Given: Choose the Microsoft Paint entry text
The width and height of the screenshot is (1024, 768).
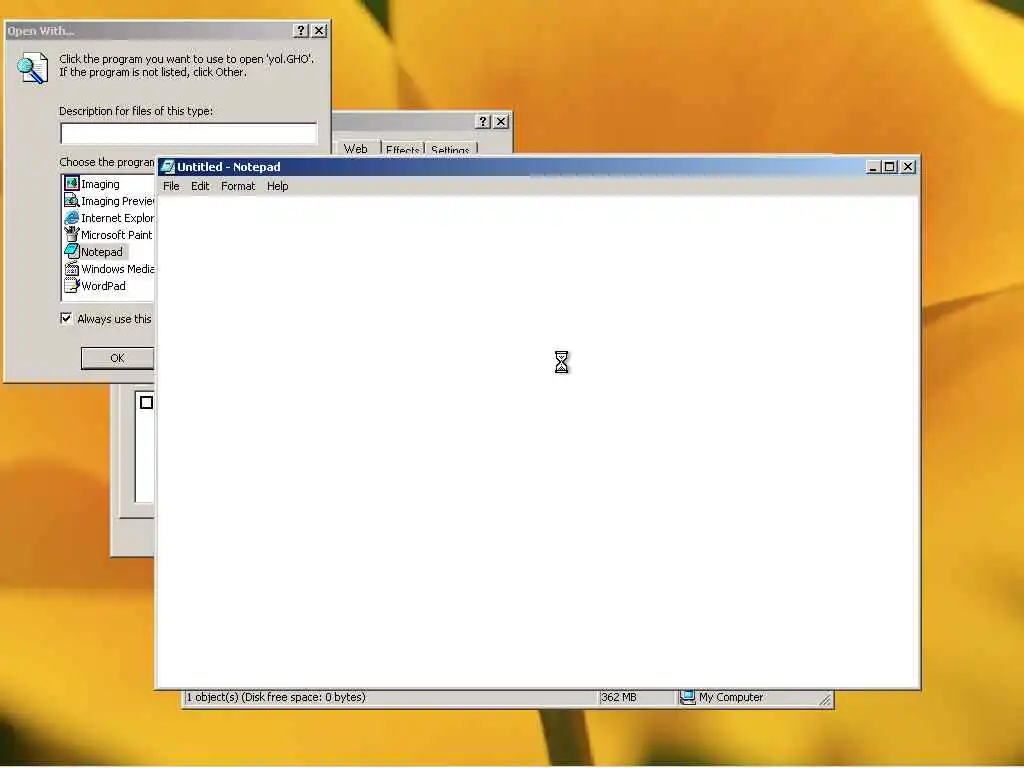Looking at the screenshot, I should (117, 235).
